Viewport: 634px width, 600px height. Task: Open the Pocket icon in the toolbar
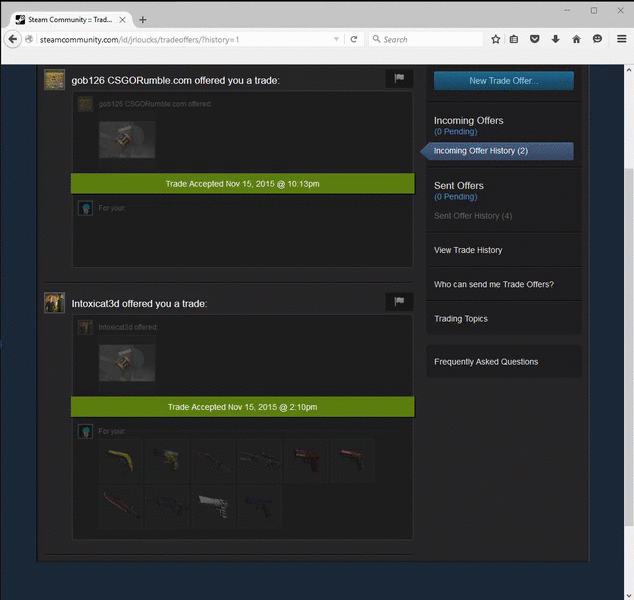[x=535, y=39]
